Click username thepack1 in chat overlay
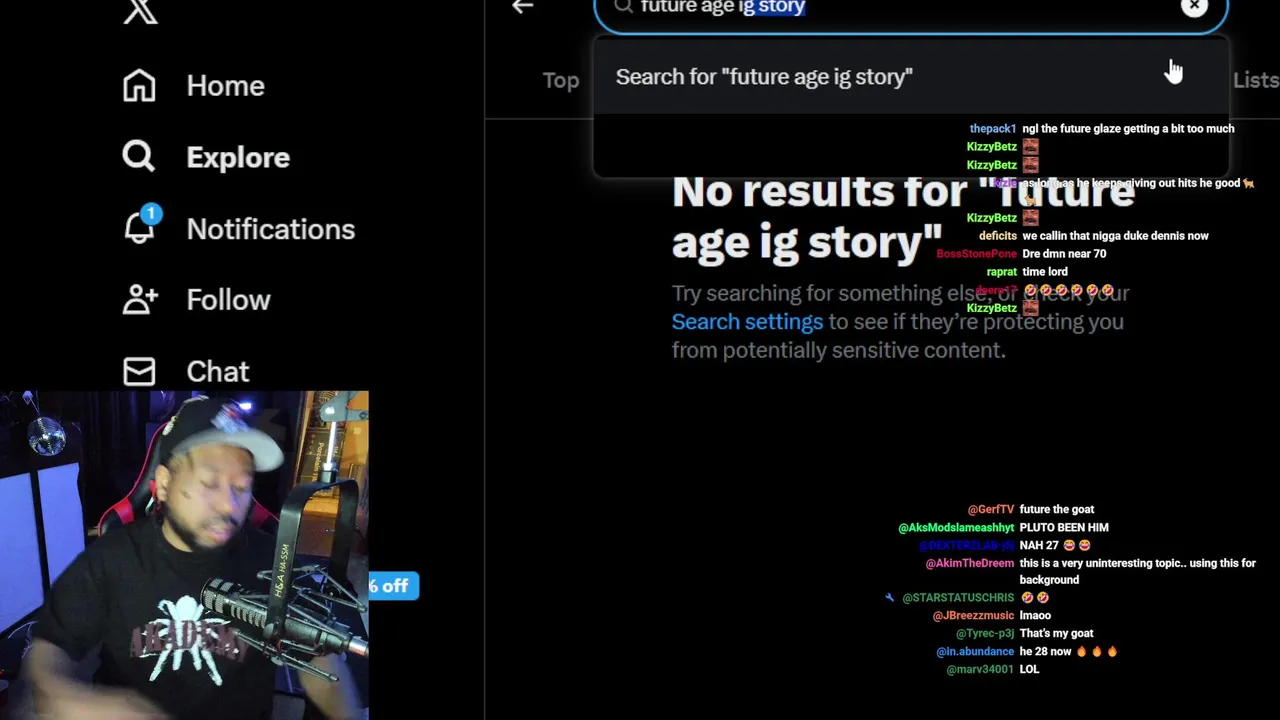The height and width of the screenshot is (720, 1280). click(992, 129)
